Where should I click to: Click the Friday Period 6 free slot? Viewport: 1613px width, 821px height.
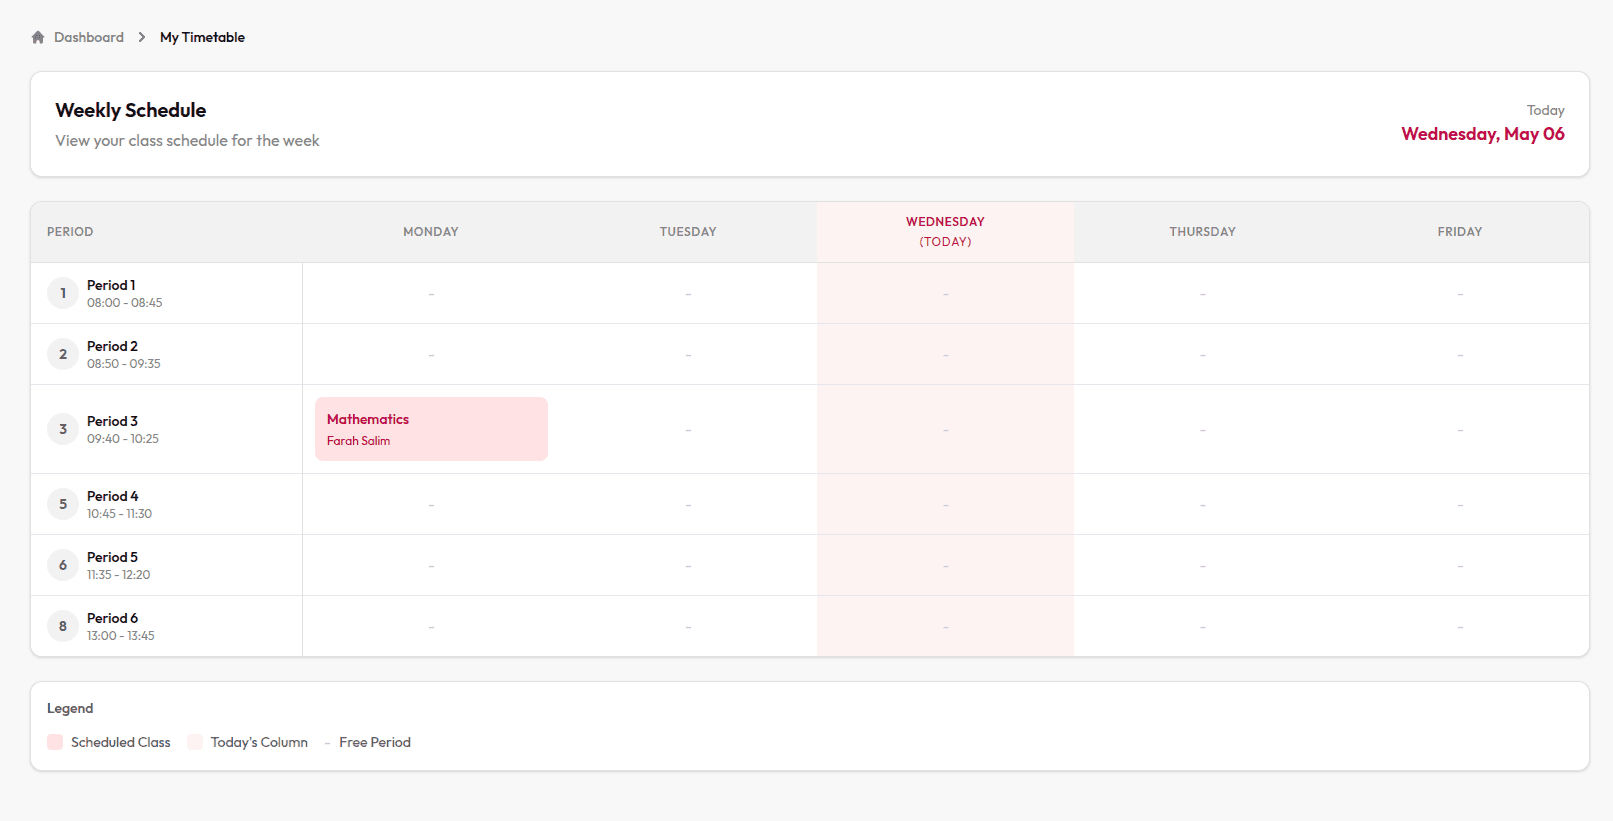click(1460, 626)
